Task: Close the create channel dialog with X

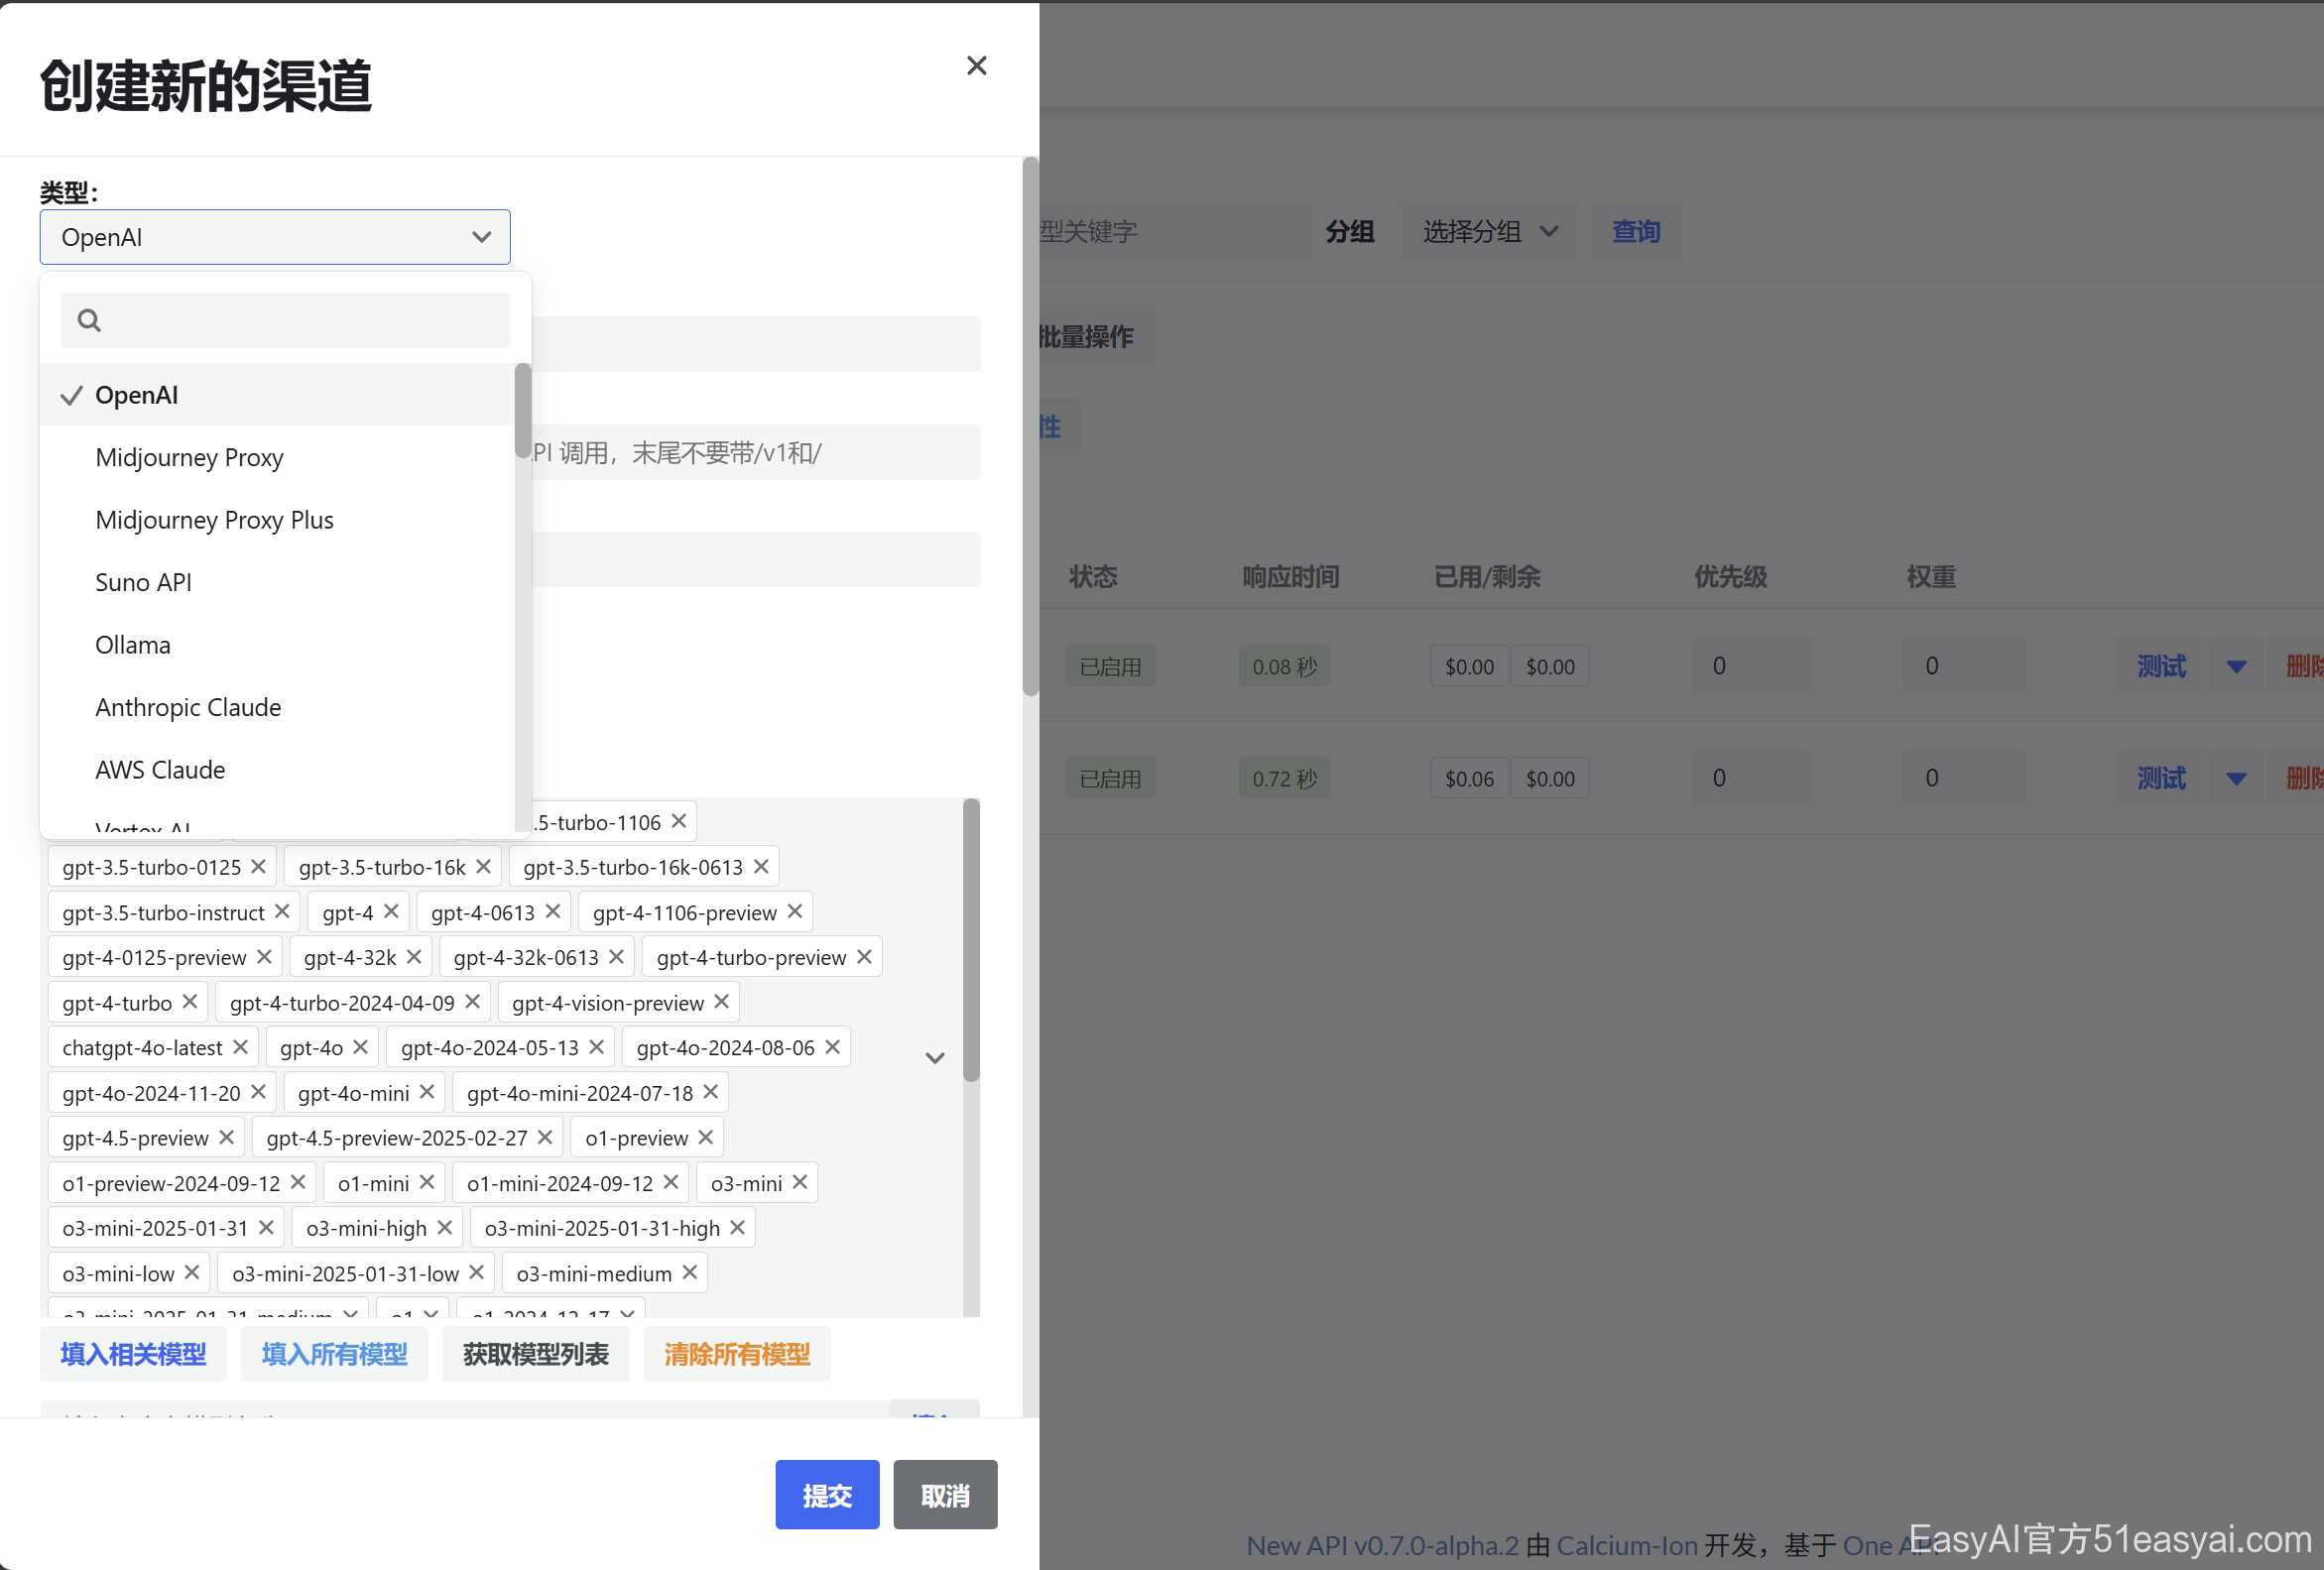Action: point(976,66)
